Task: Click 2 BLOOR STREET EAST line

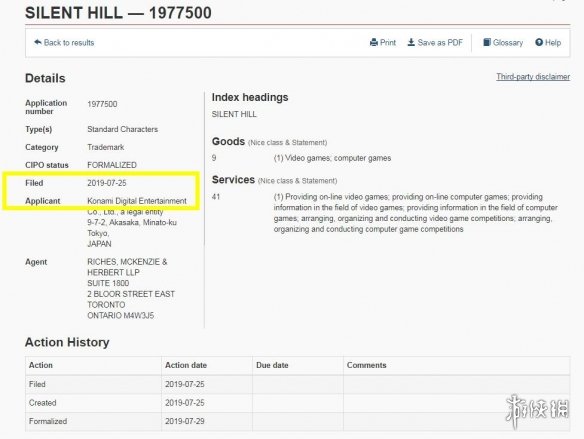Action: click(x=131, y=294)
